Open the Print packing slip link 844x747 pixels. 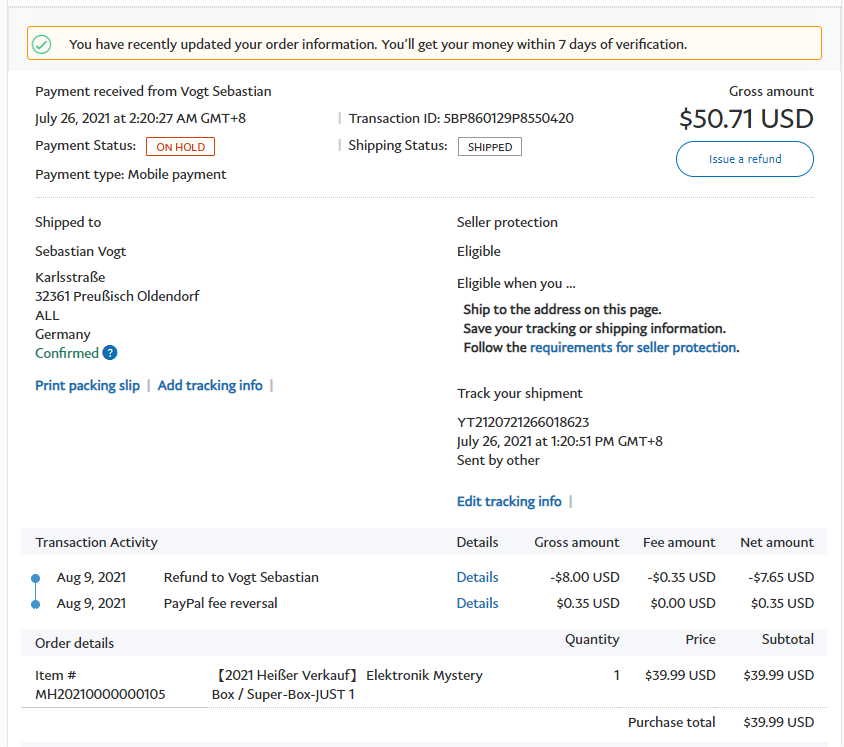click(87, 385)
